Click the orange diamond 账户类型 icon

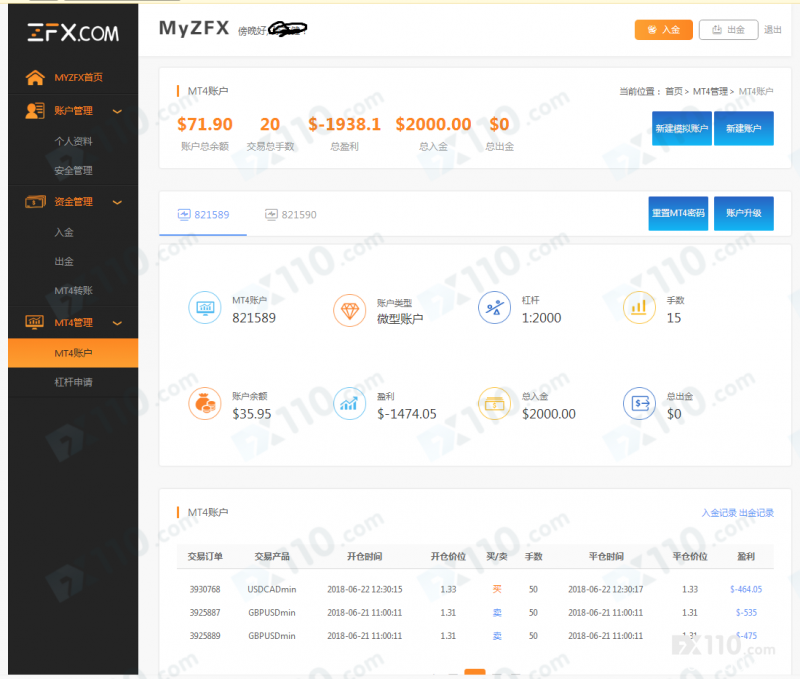[x=349, y=310]
